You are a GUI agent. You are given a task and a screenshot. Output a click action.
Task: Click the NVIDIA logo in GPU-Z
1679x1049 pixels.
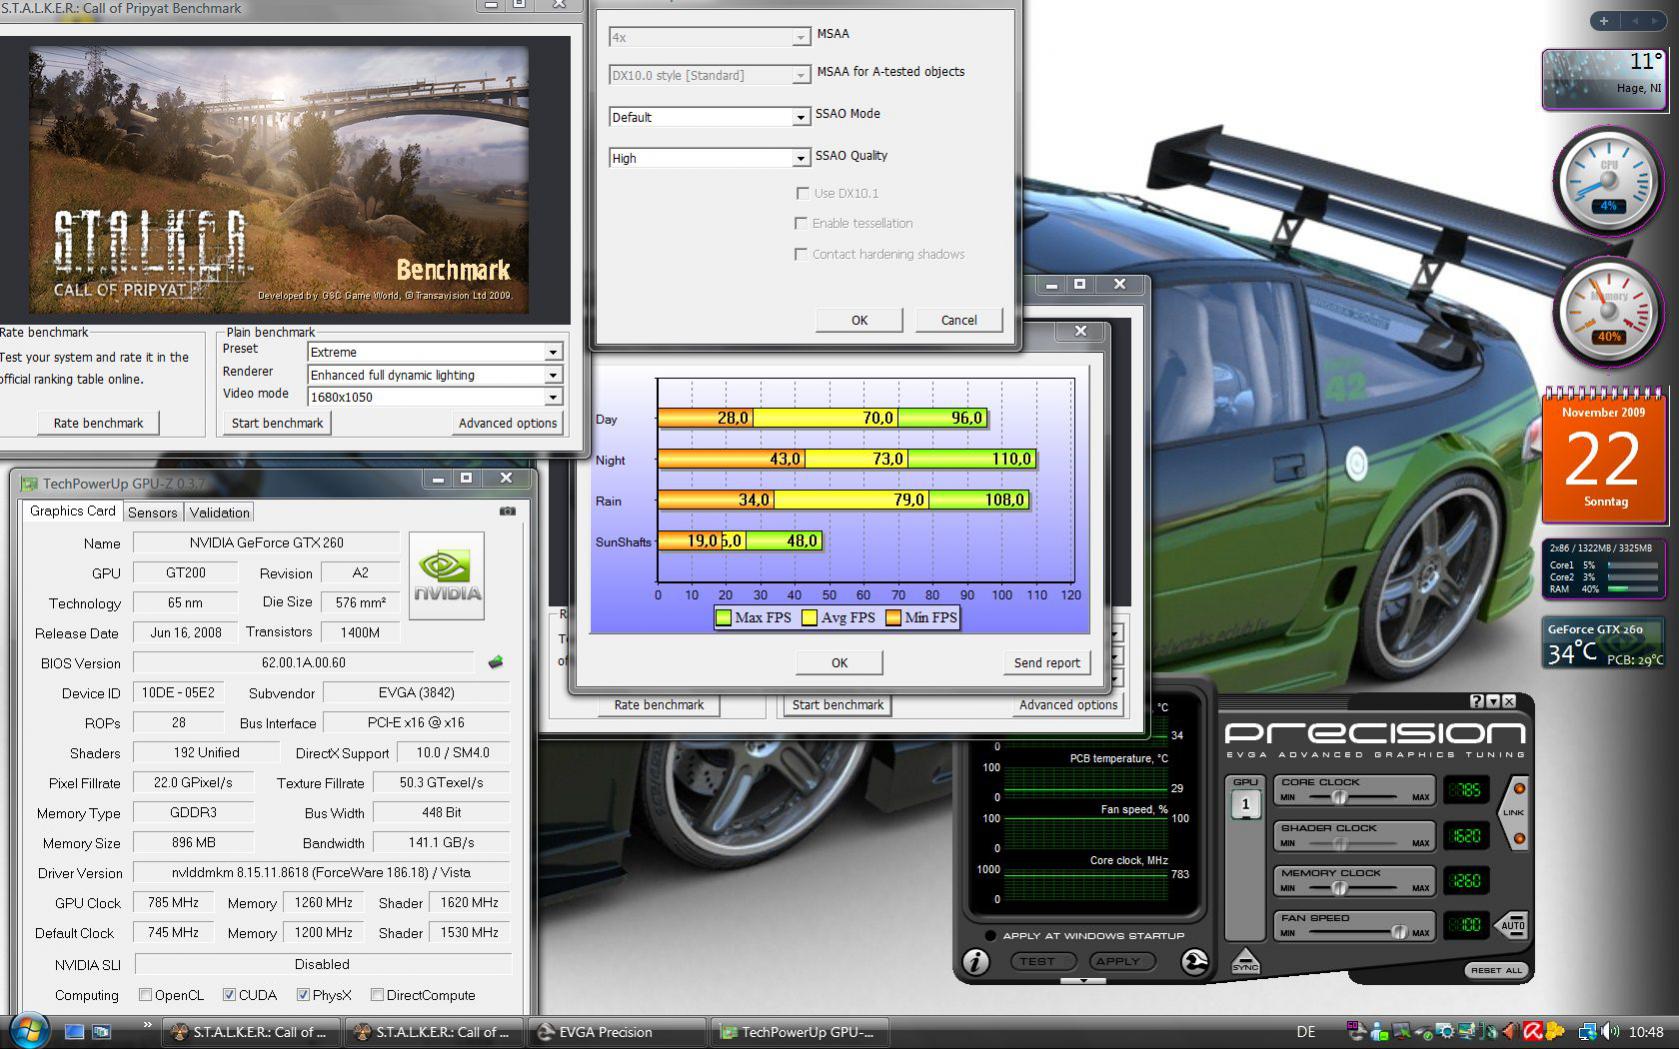[446, 575]
